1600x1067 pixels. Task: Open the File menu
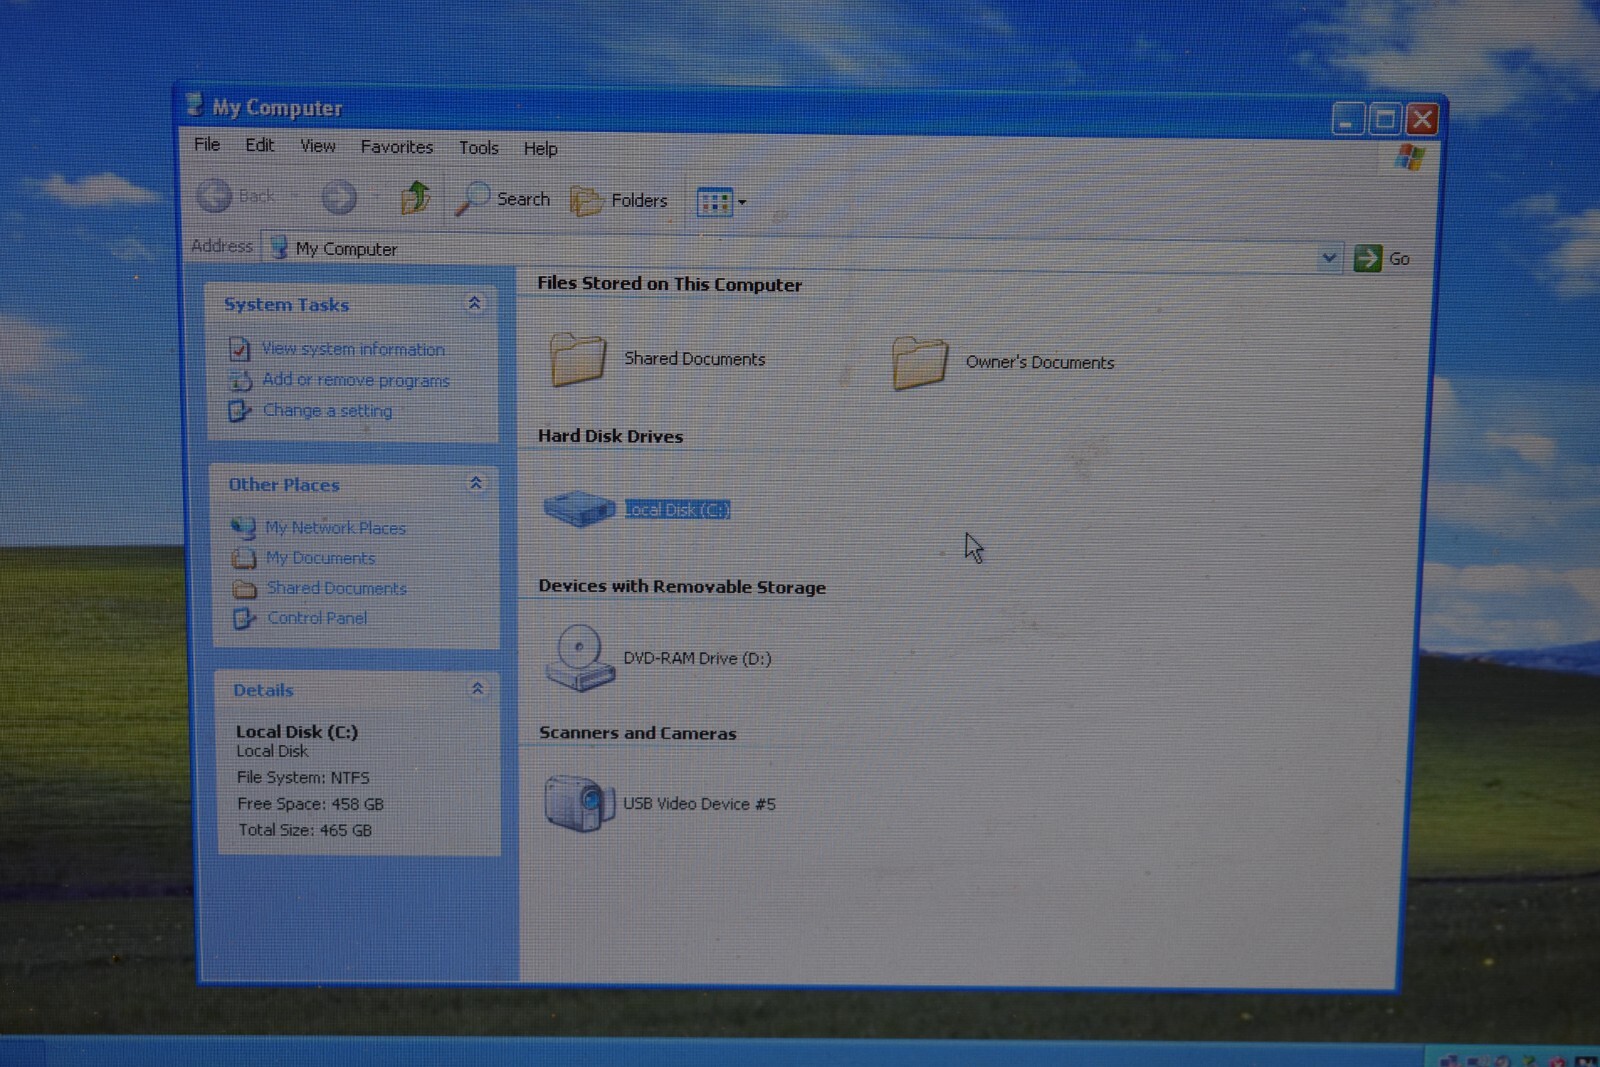(x=207, y=144)
